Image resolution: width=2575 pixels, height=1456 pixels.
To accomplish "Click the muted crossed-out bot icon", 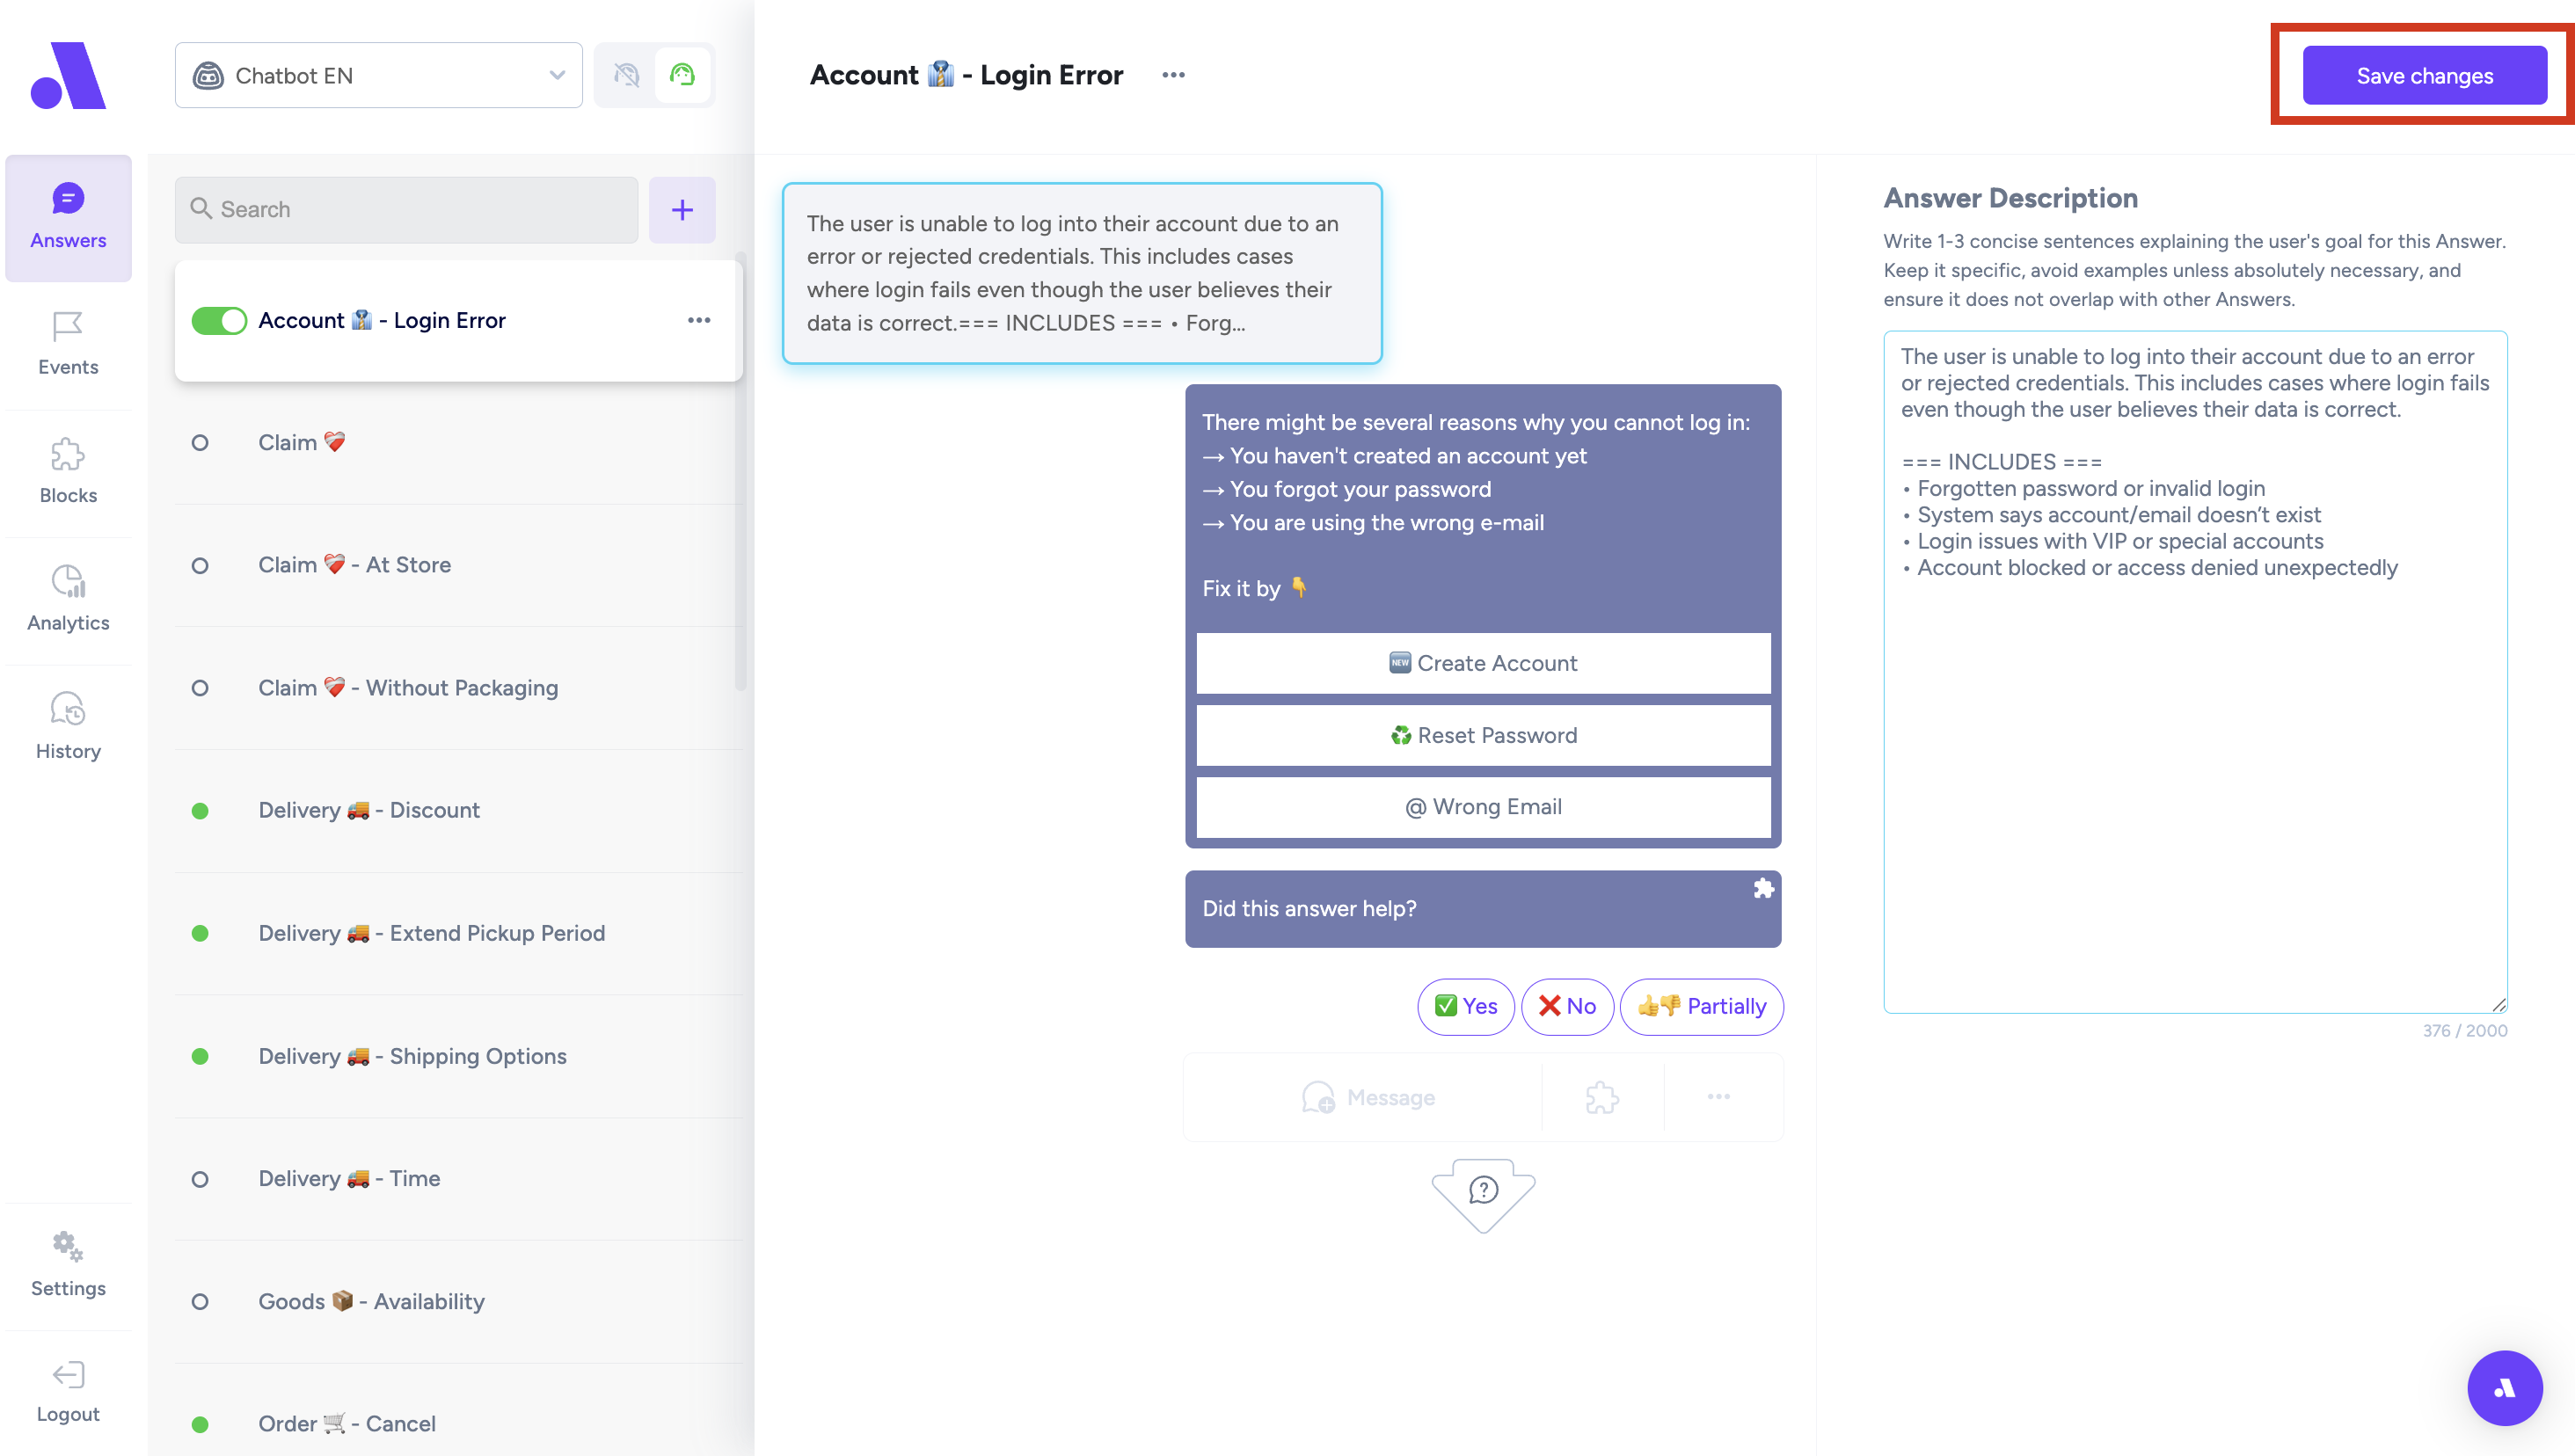I will 626,75.
